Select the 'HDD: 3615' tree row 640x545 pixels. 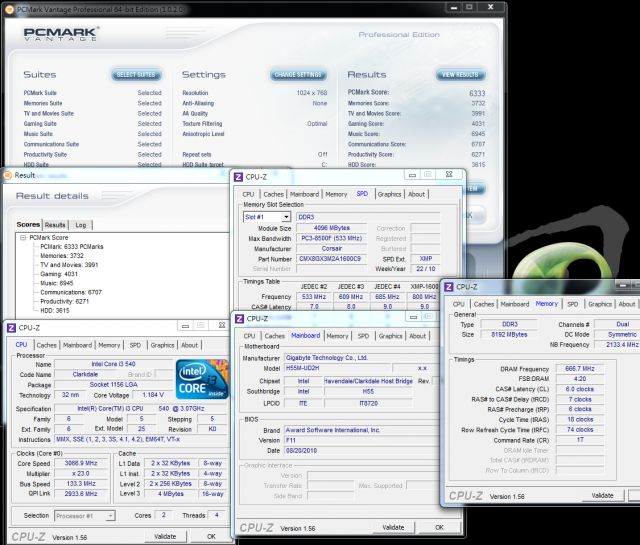tap(55, 311)
